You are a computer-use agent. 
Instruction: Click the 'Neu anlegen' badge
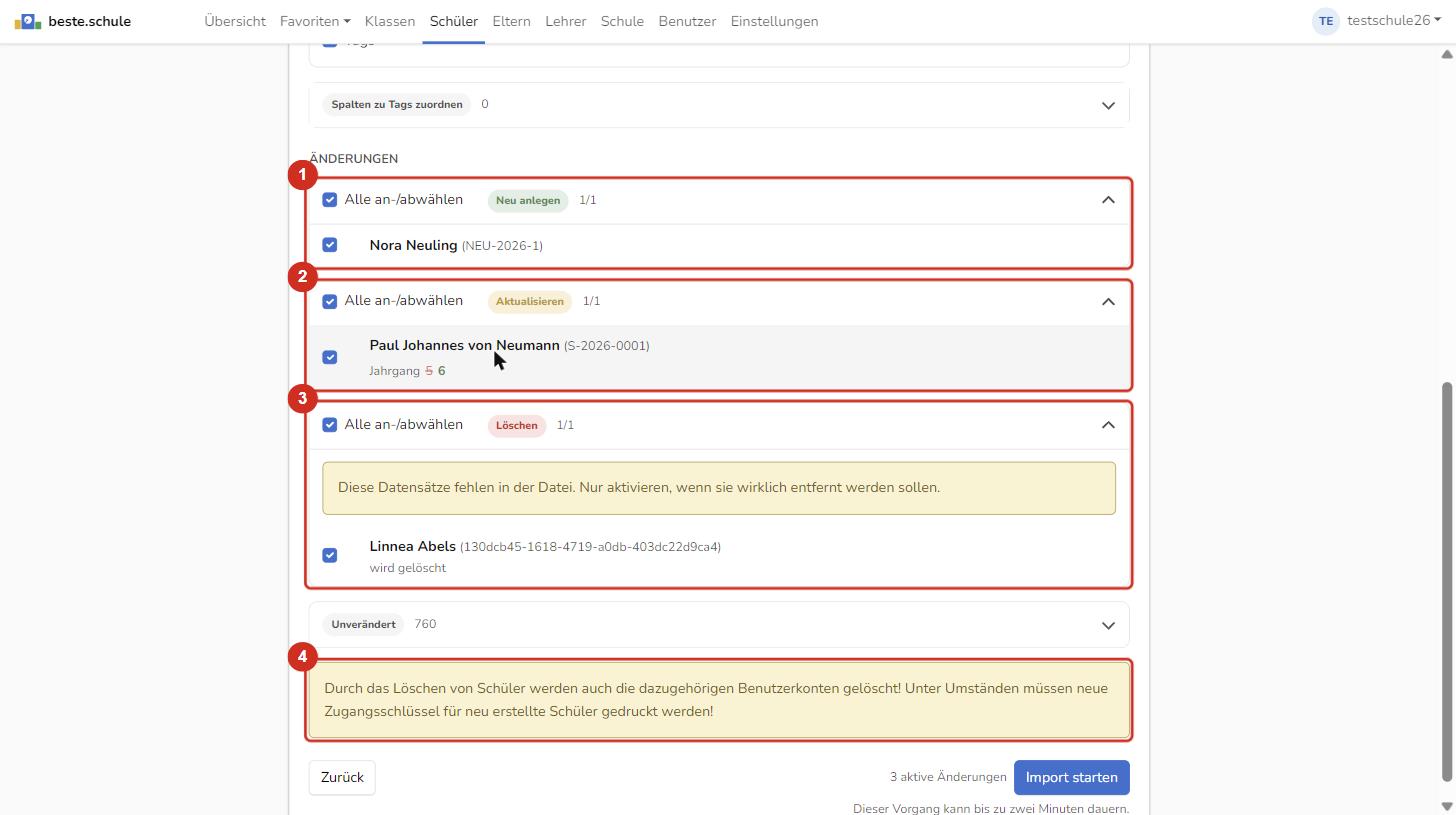coord(528,200)
